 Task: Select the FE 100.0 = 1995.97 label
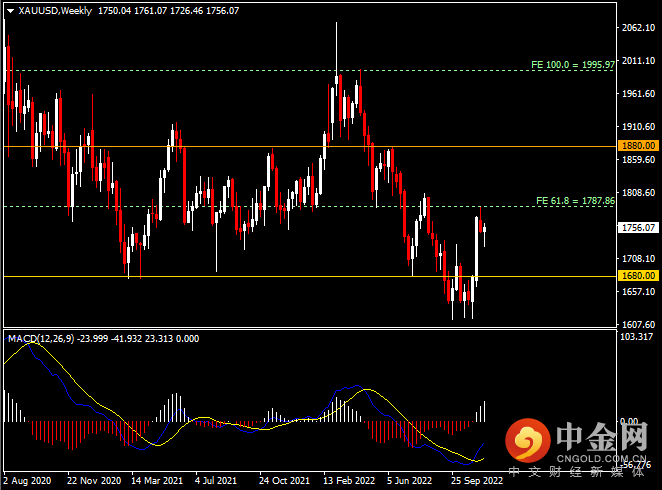tap(572, 65)
